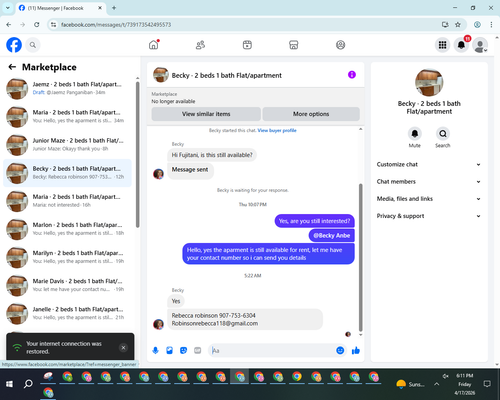Open Janelle apartment conversation
The image size is (500, 400).
tap(67, 314)
